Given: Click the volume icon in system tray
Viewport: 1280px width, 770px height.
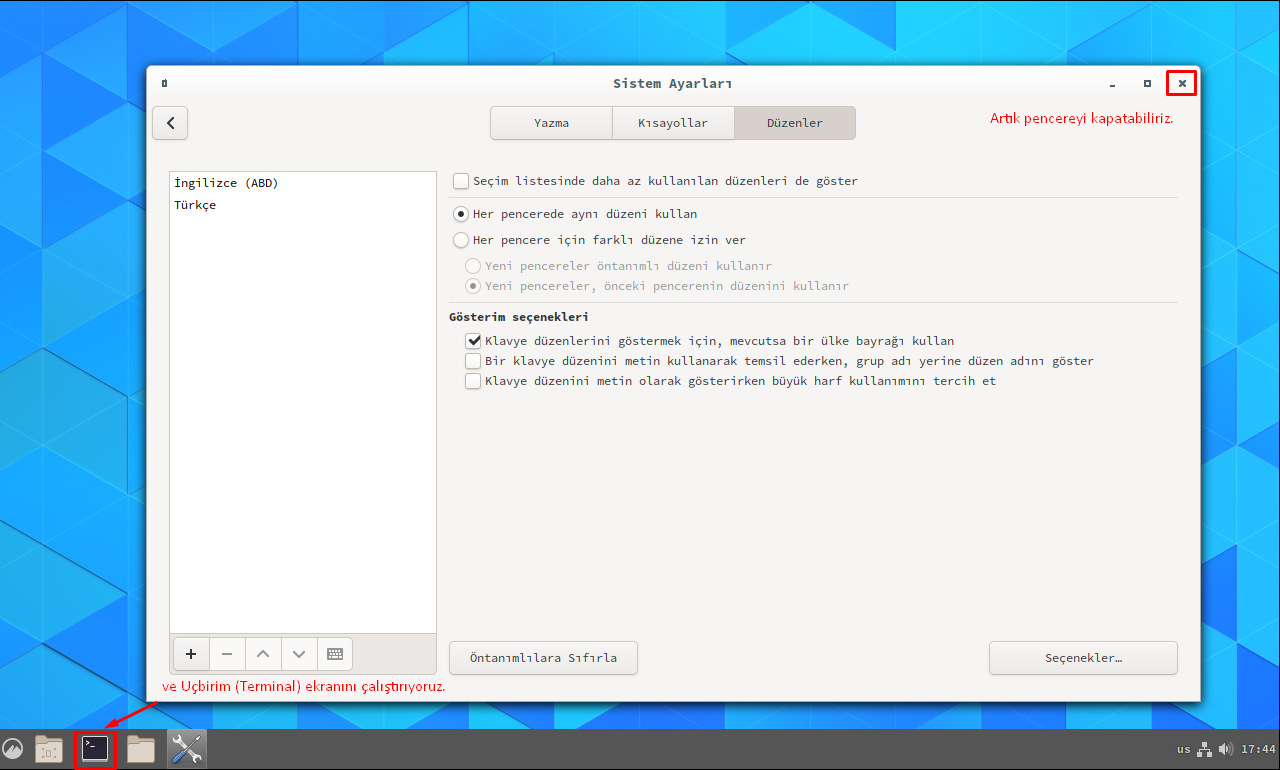Looking at the screenshot, I should 1225,748.
